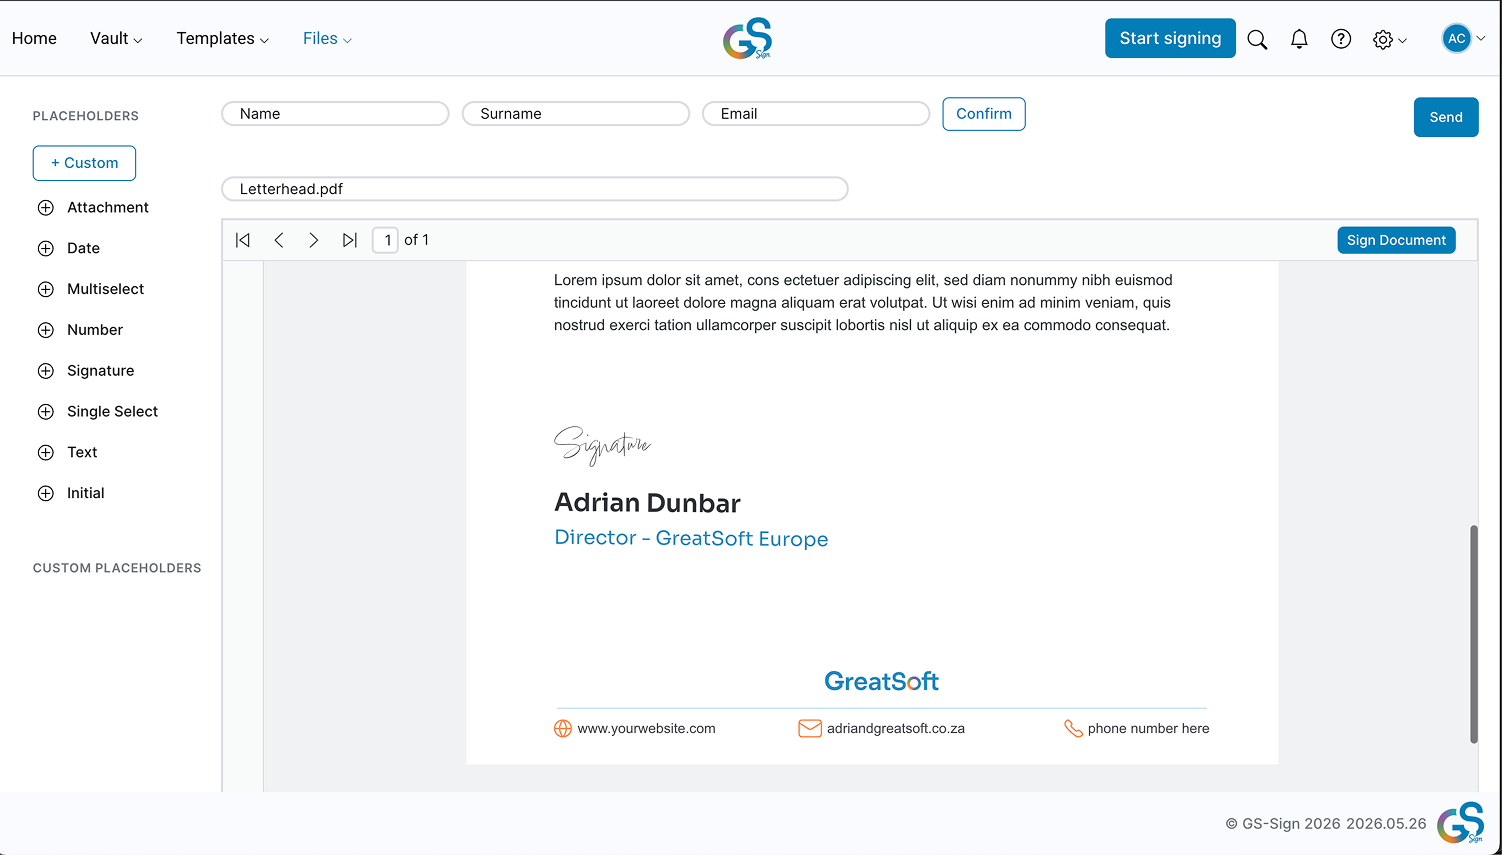Add Single Select placeholder plus icon

point(46,412)
